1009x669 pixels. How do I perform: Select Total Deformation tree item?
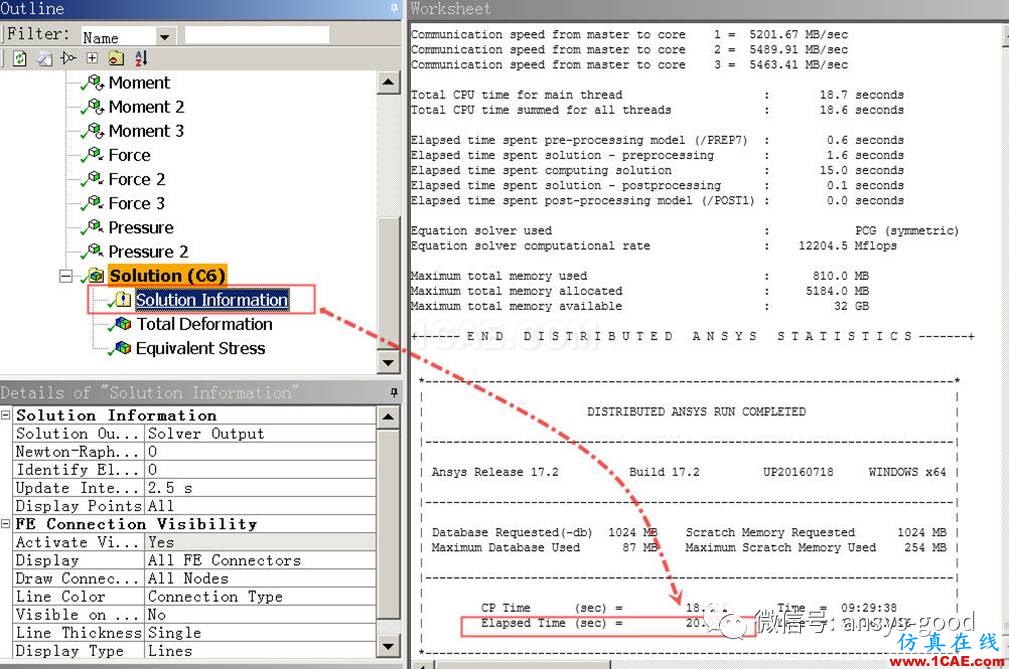(204, 324)
